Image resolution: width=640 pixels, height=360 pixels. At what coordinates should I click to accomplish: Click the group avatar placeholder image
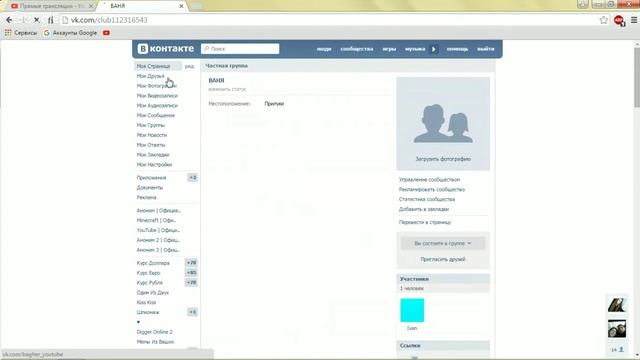tap(443, 123)
